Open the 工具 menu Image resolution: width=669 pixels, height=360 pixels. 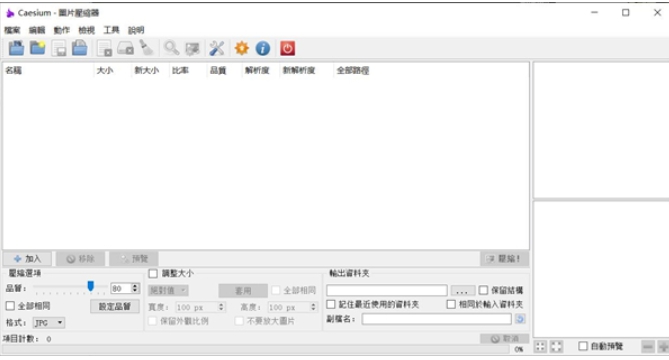pyautogui.click(x=111, y=30)
